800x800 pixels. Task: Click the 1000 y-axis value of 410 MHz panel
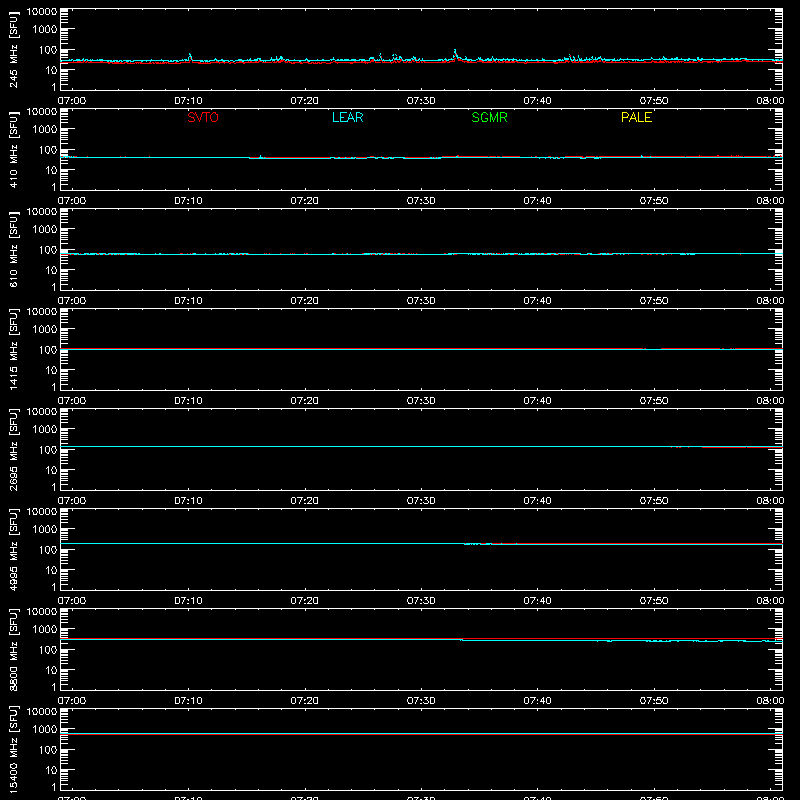point(45,129)
